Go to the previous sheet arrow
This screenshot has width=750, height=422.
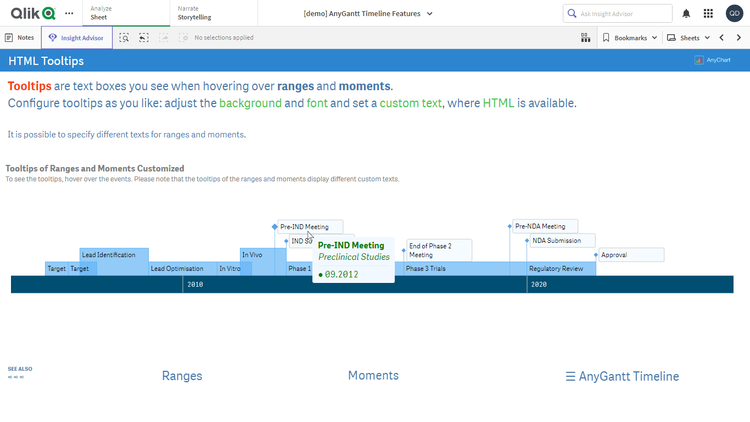[x=722, y=37]
